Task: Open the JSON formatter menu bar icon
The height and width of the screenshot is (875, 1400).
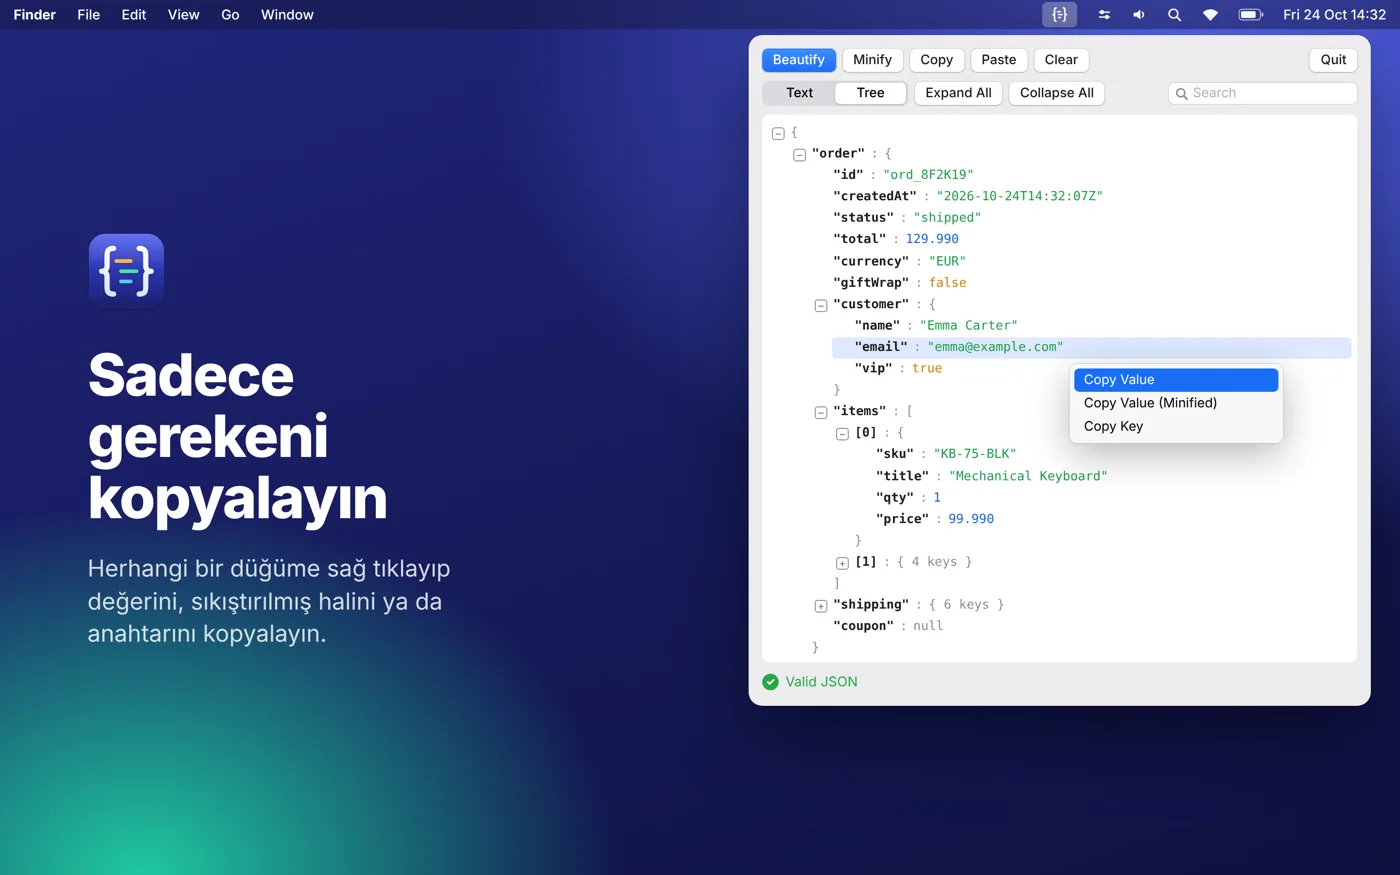Action: click(1059, 15)
